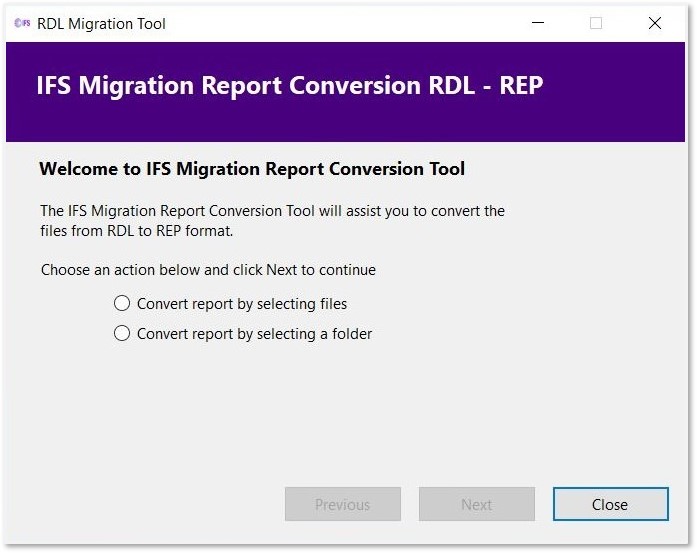Click the description line starting 'The IFS Migration Report'
697x553 pixels.
click(272, 211)
